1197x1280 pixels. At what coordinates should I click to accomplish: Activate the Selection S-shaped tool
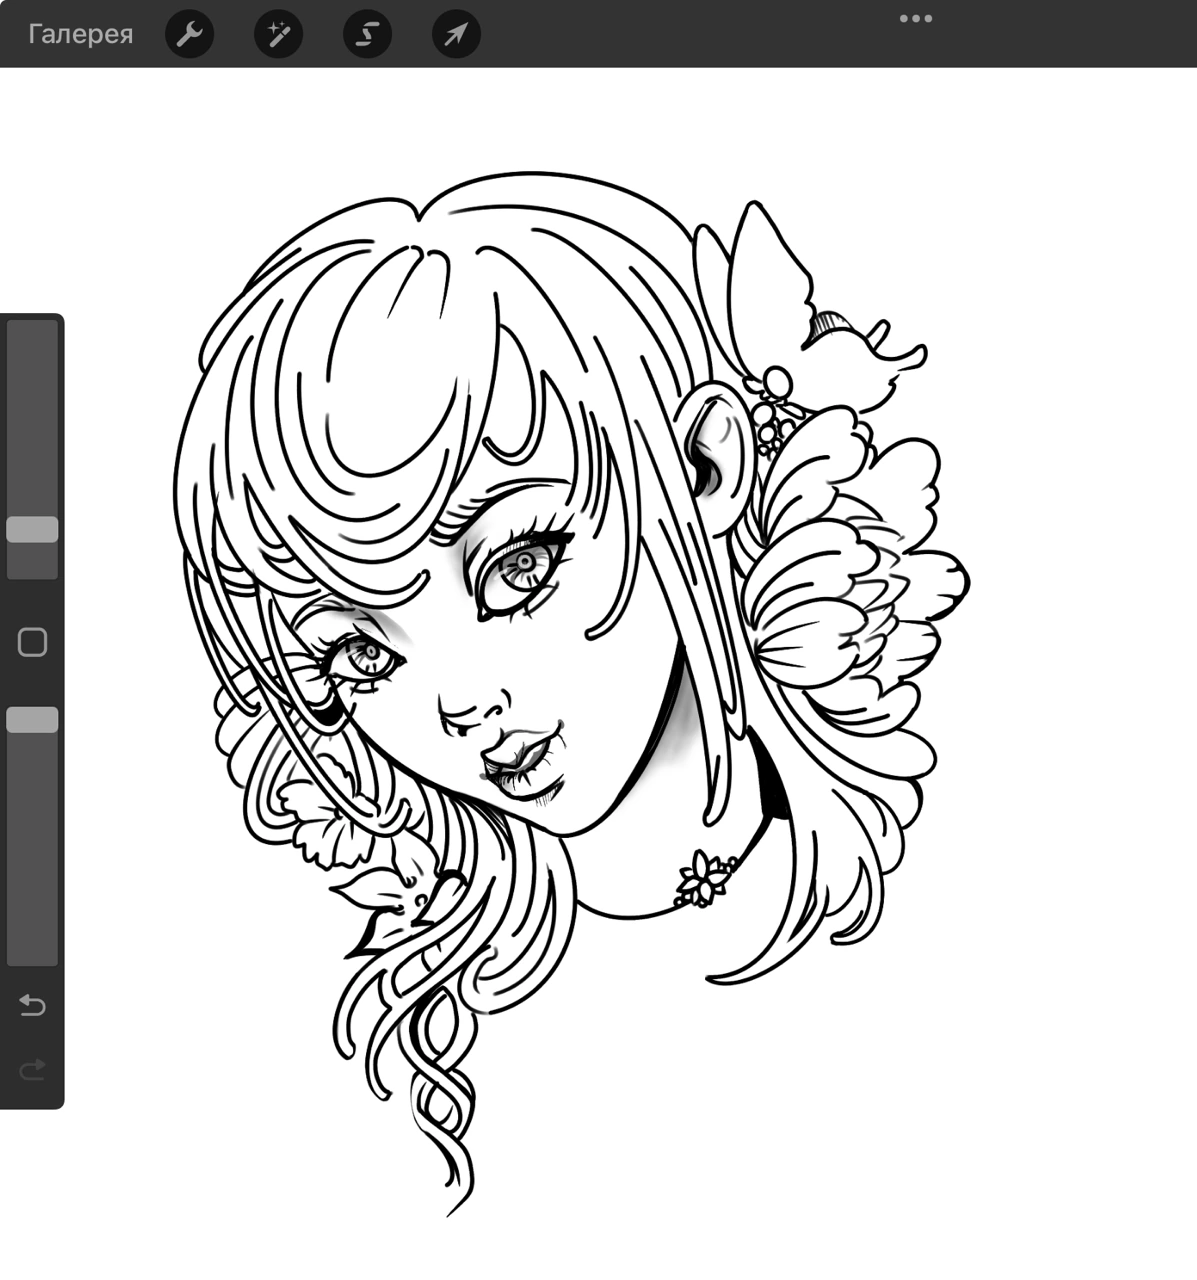pos(367,35)
